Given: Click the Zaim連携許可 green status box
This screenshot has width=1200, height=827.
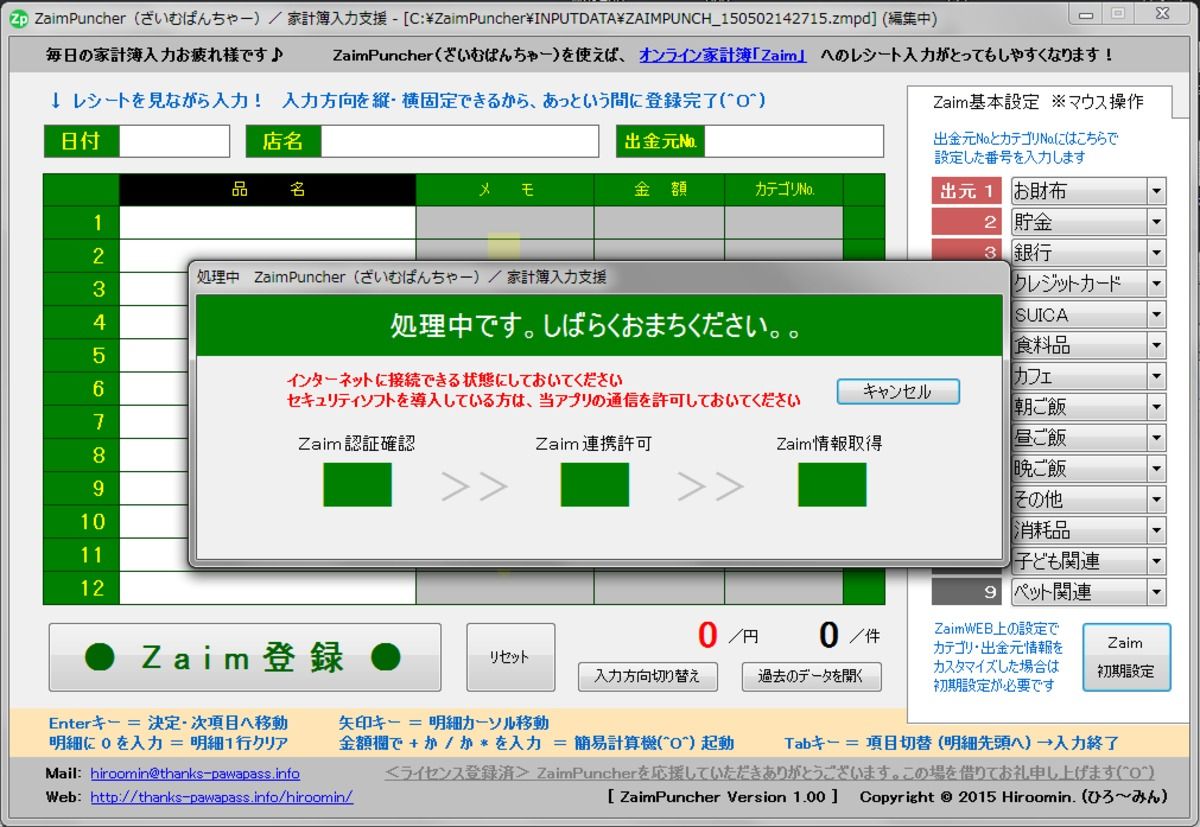Looking at the screenshot, I should coord(594,485).
